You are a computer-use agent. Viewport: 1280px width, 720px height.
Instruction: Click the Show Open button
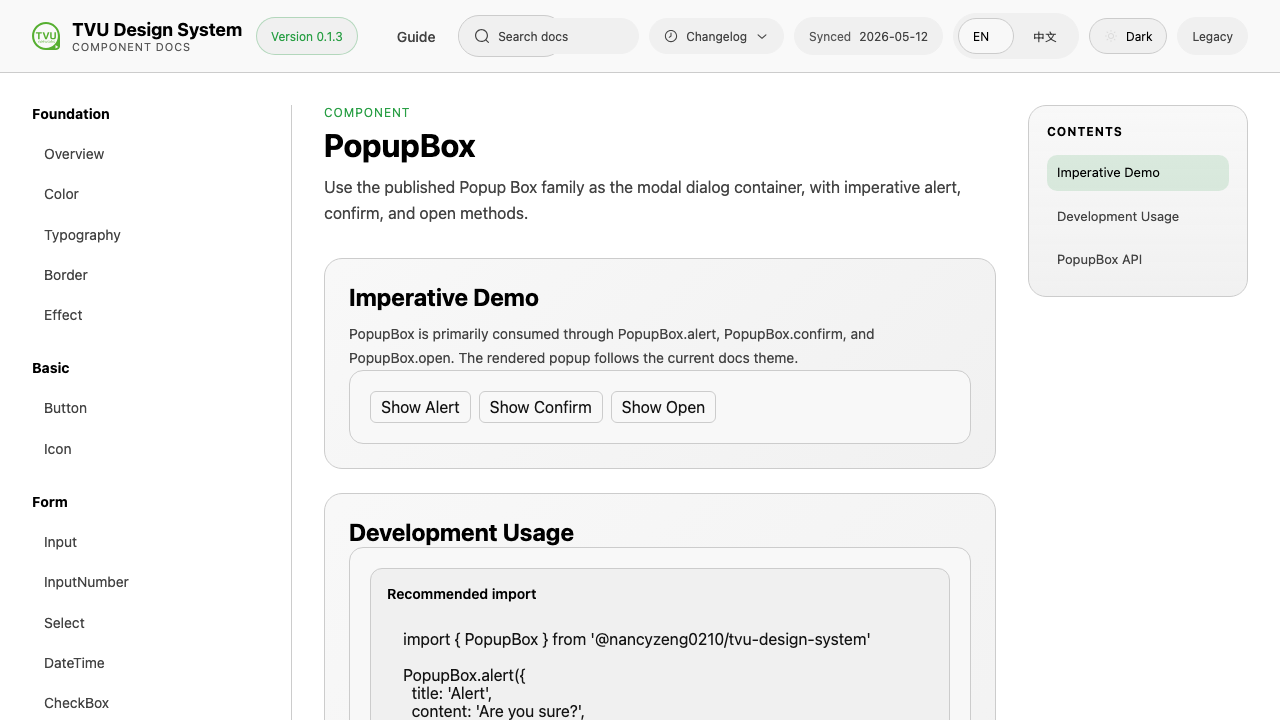click(663, 407)
